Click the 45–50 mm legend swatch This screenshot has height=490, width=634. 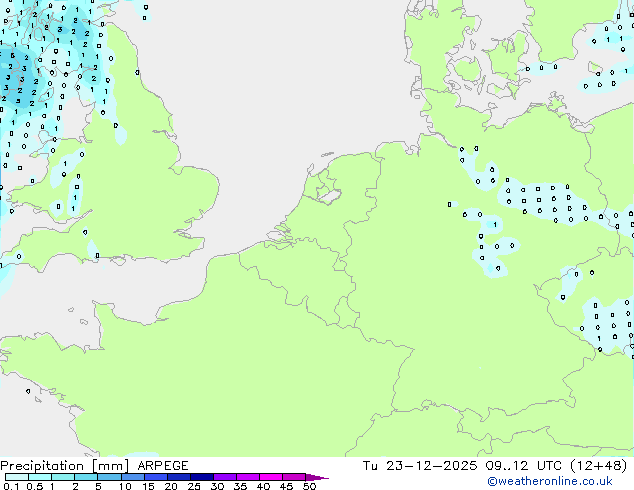coord(294,477)
